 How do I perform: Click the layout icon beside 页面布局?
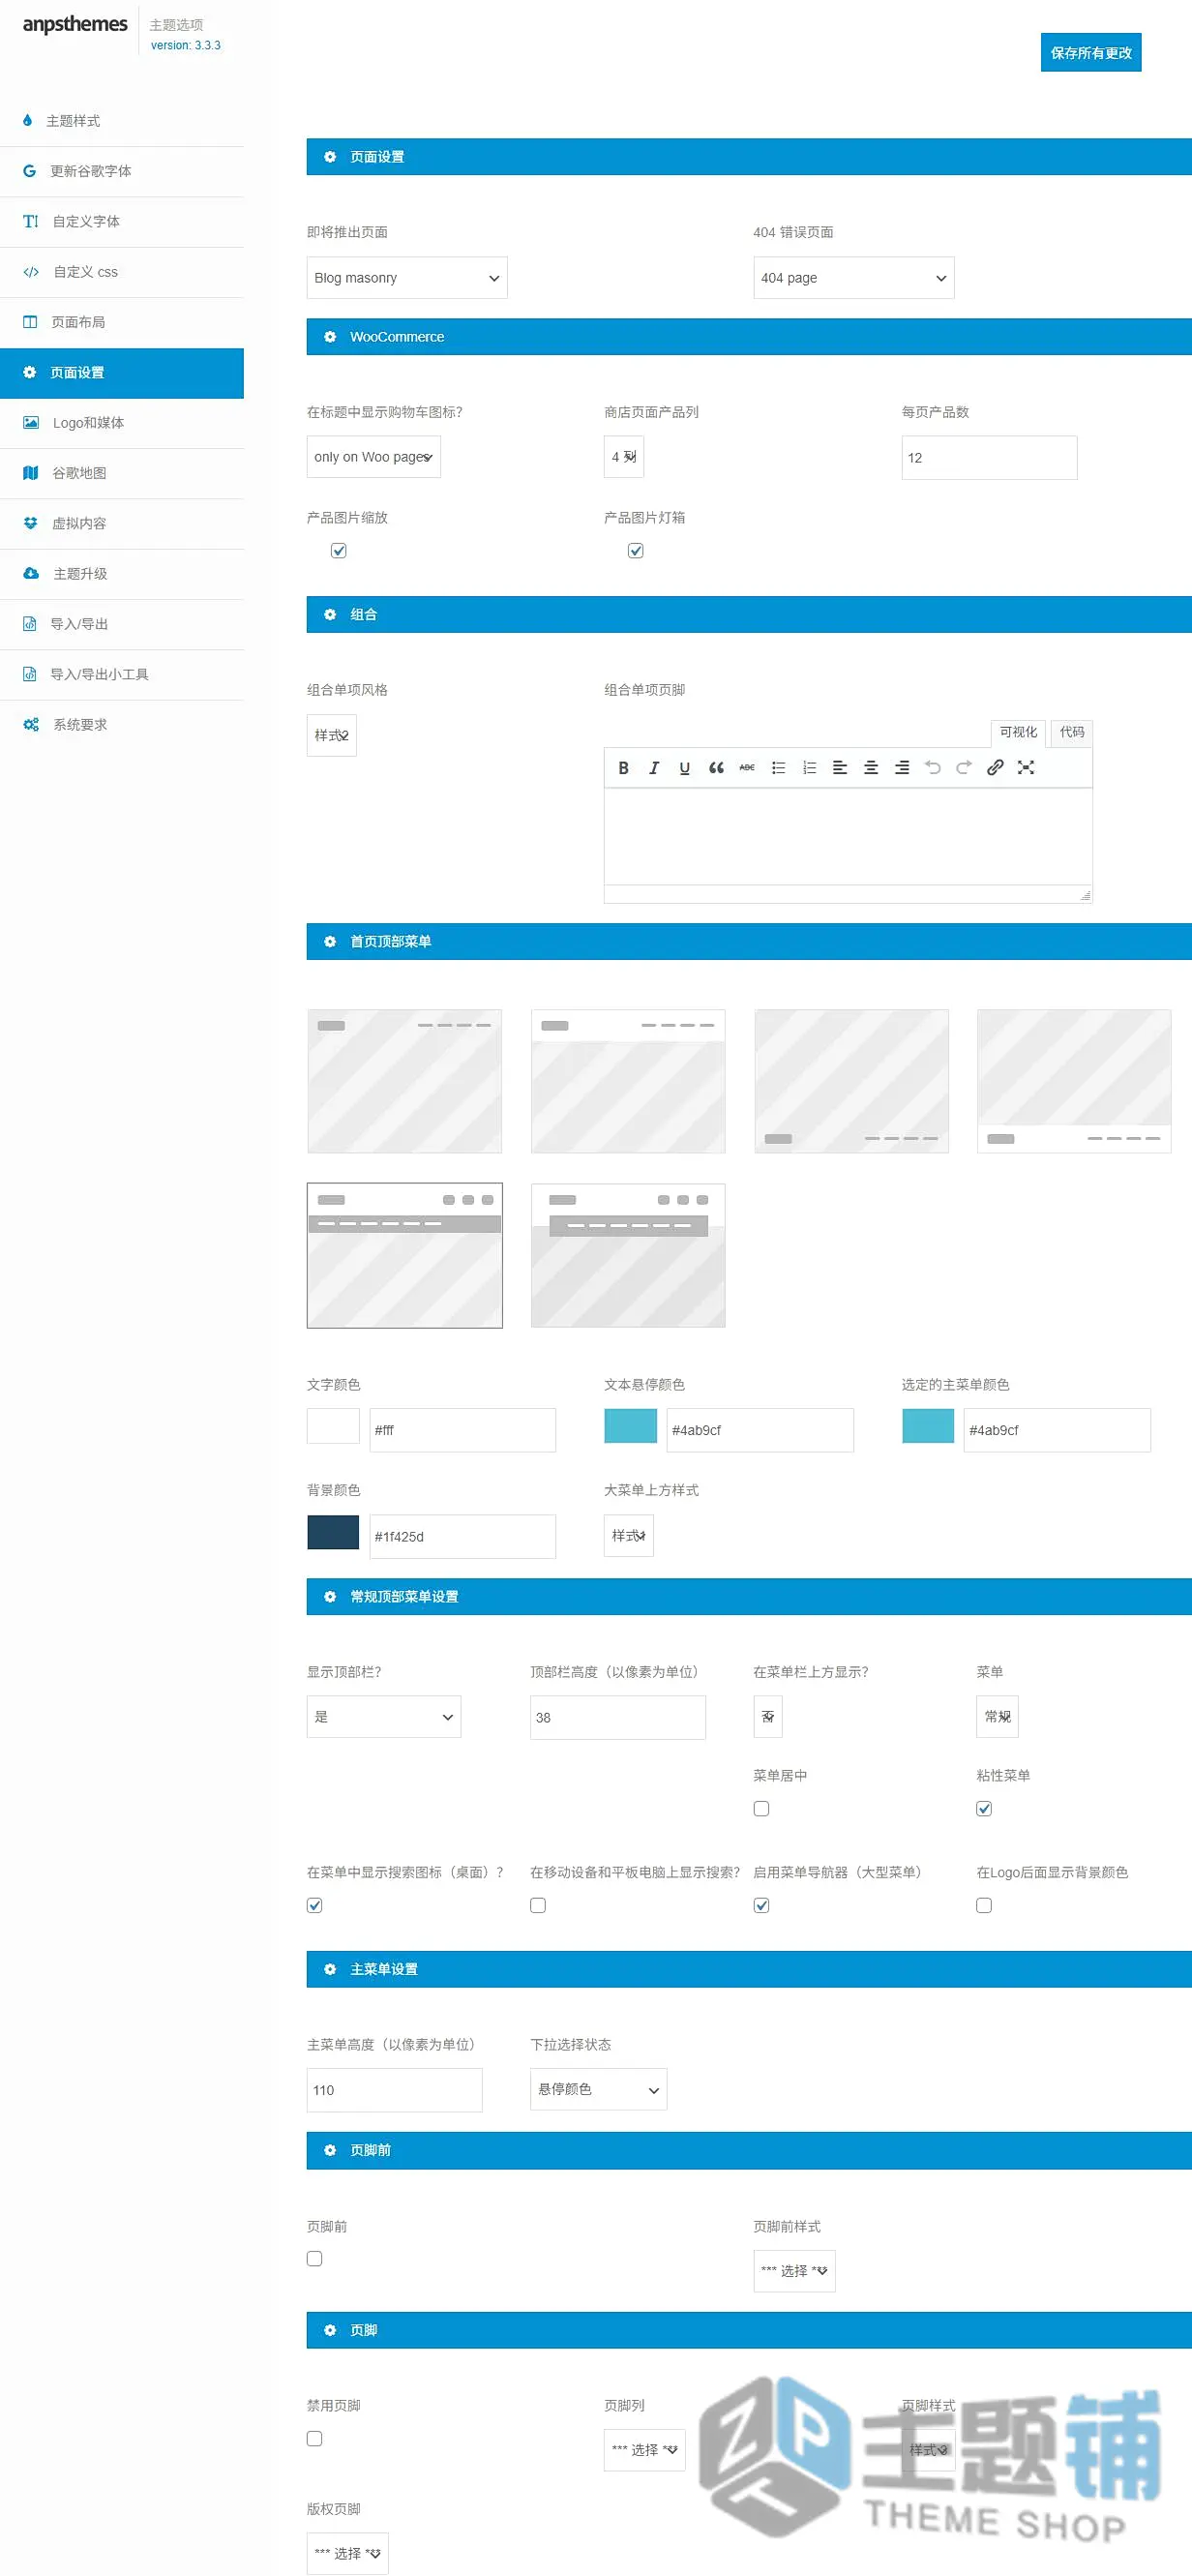(30, 322)
